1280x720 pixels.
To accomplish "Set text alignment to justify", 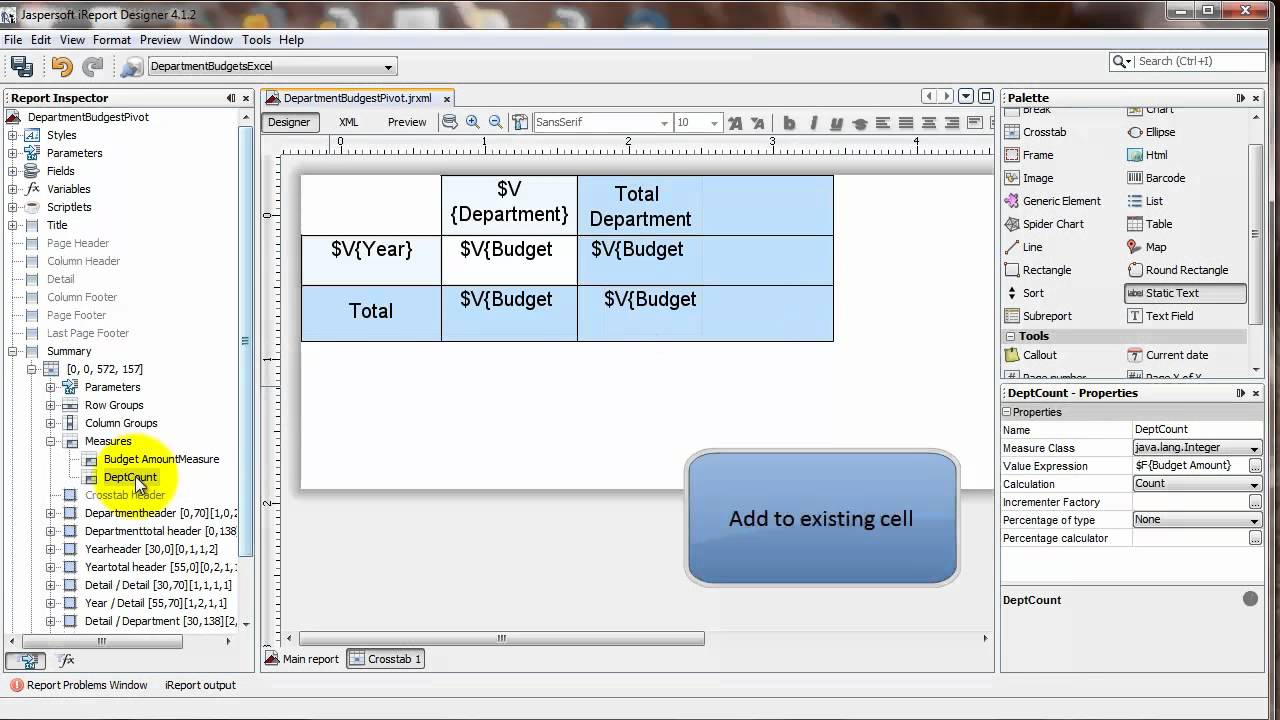I will point(906,123).
